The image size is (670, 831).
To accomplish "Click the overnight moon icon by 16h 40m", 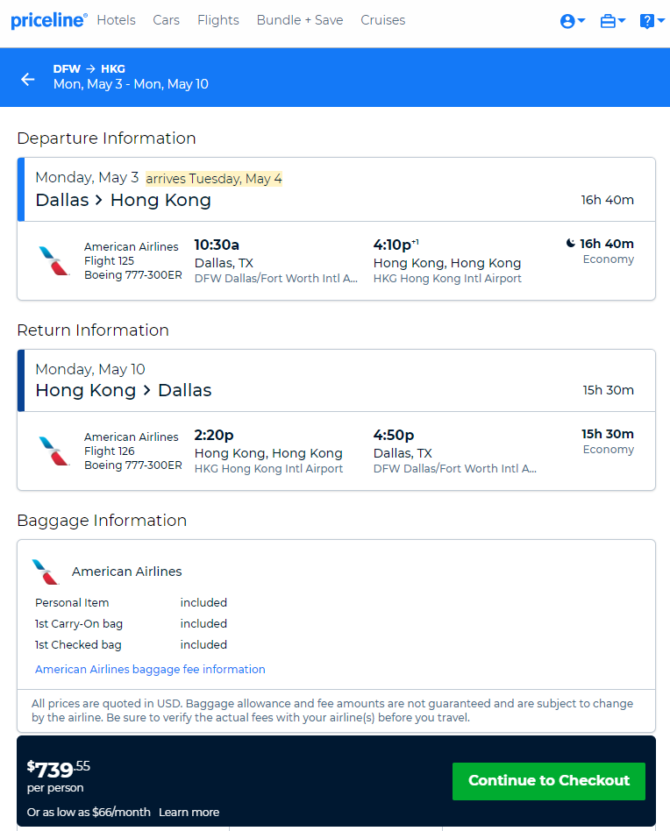I will (570, 243).
